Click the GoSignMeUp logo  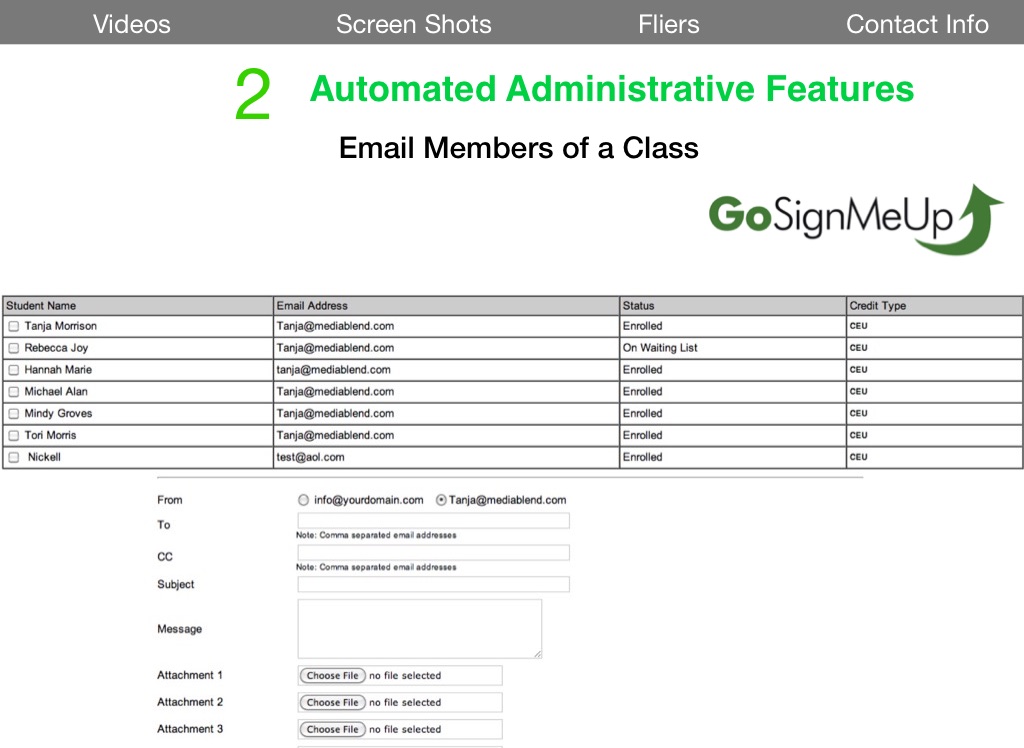tap(855, 218)
